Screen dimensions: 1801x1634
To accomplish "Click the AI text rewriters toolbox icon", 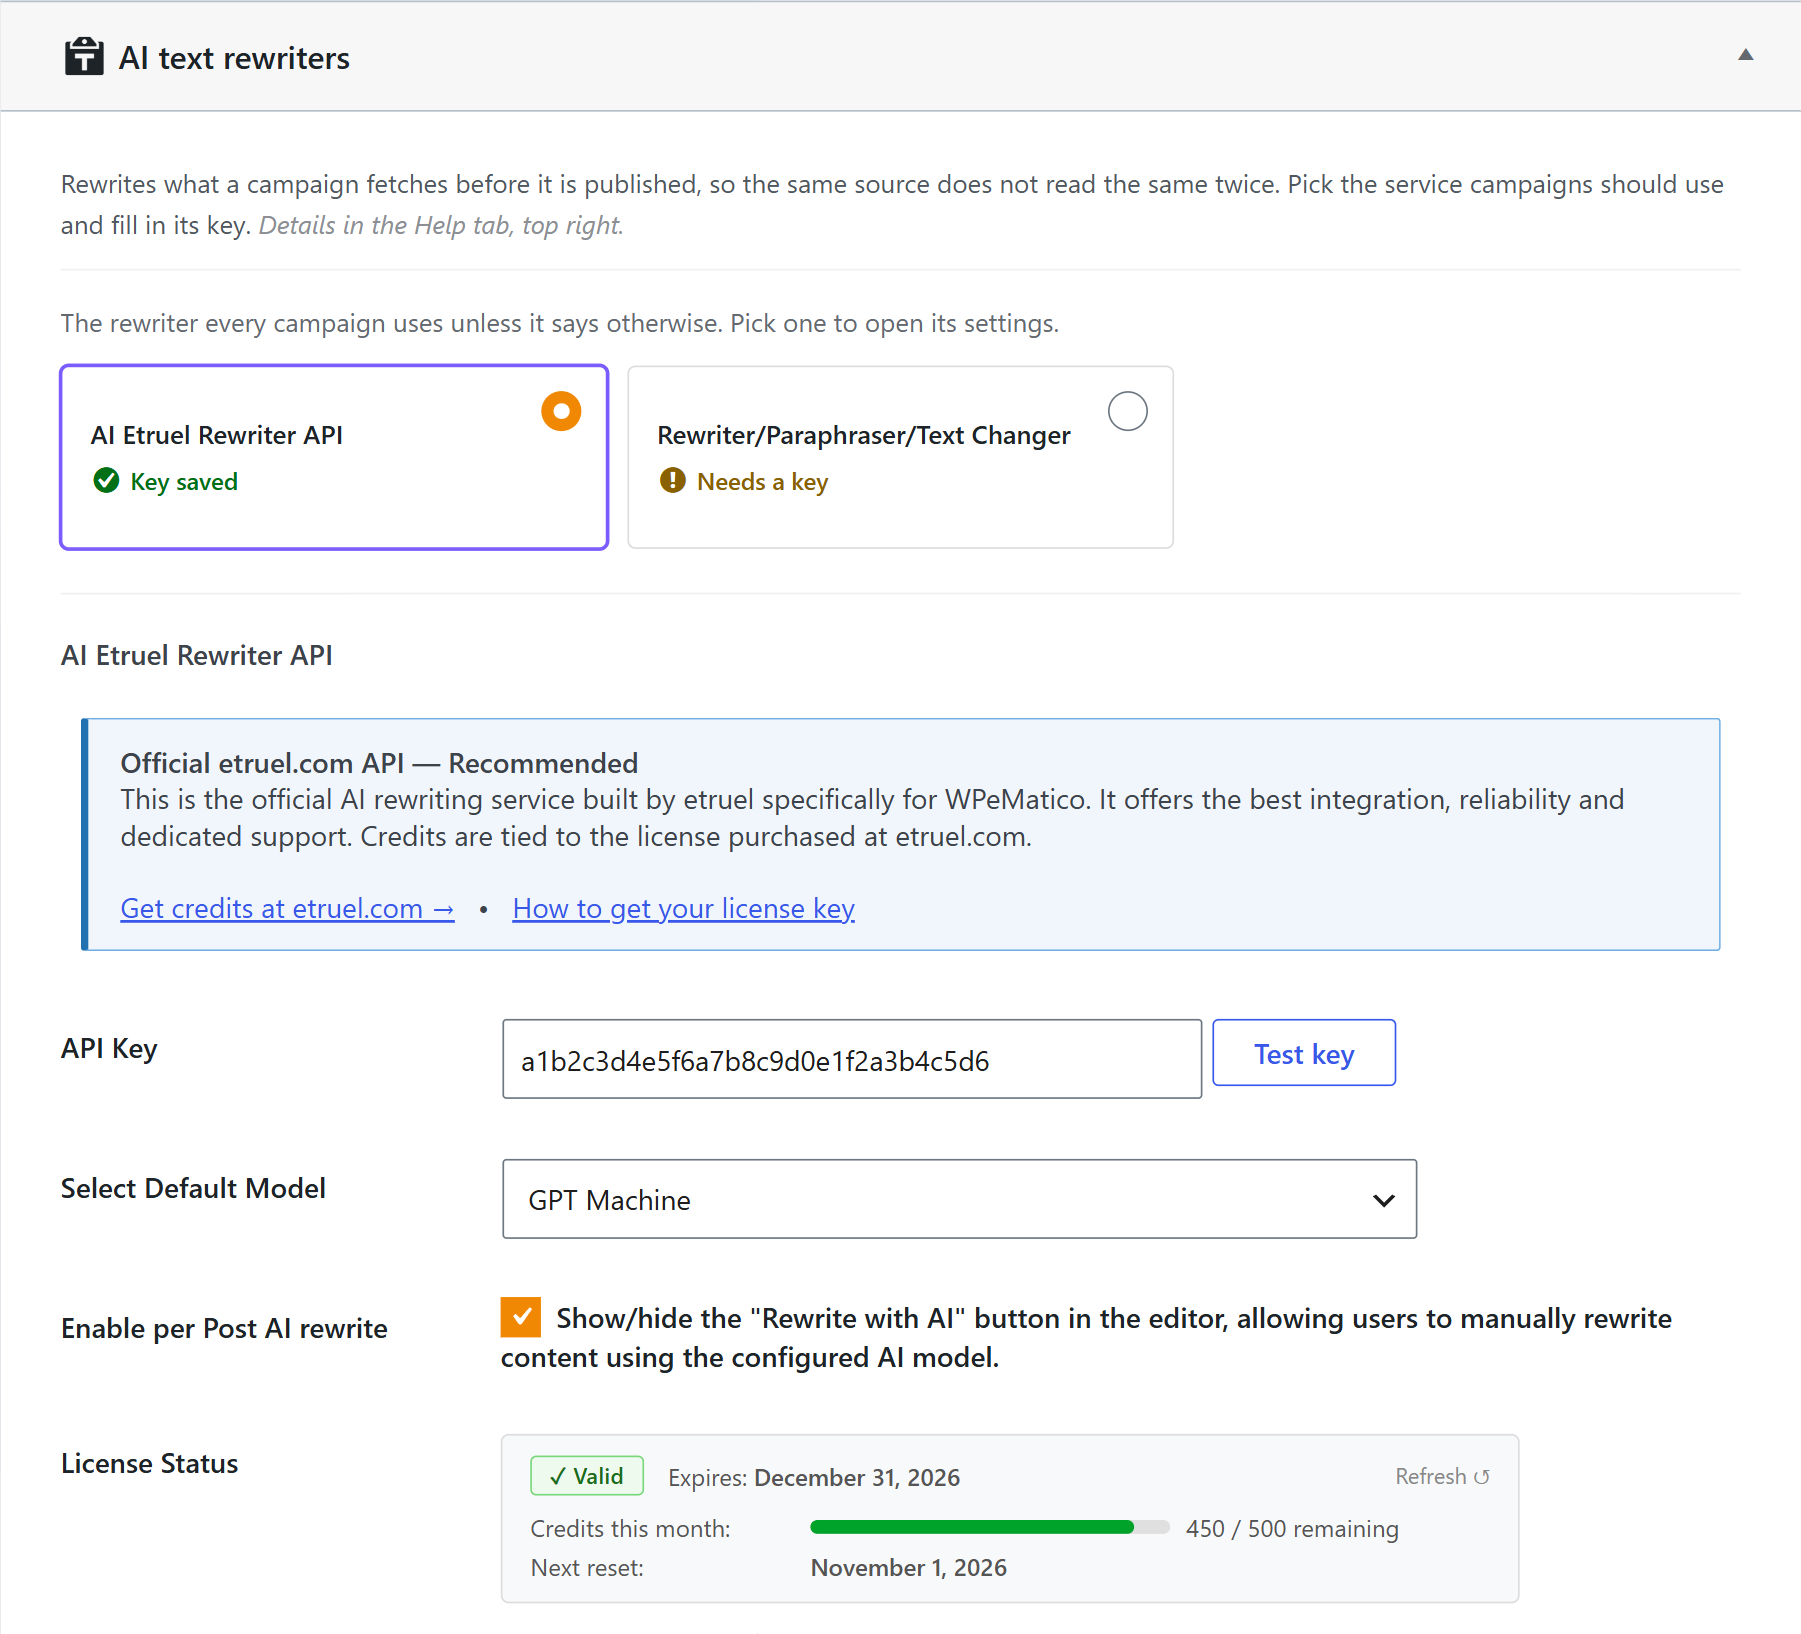I will [84, 57].
